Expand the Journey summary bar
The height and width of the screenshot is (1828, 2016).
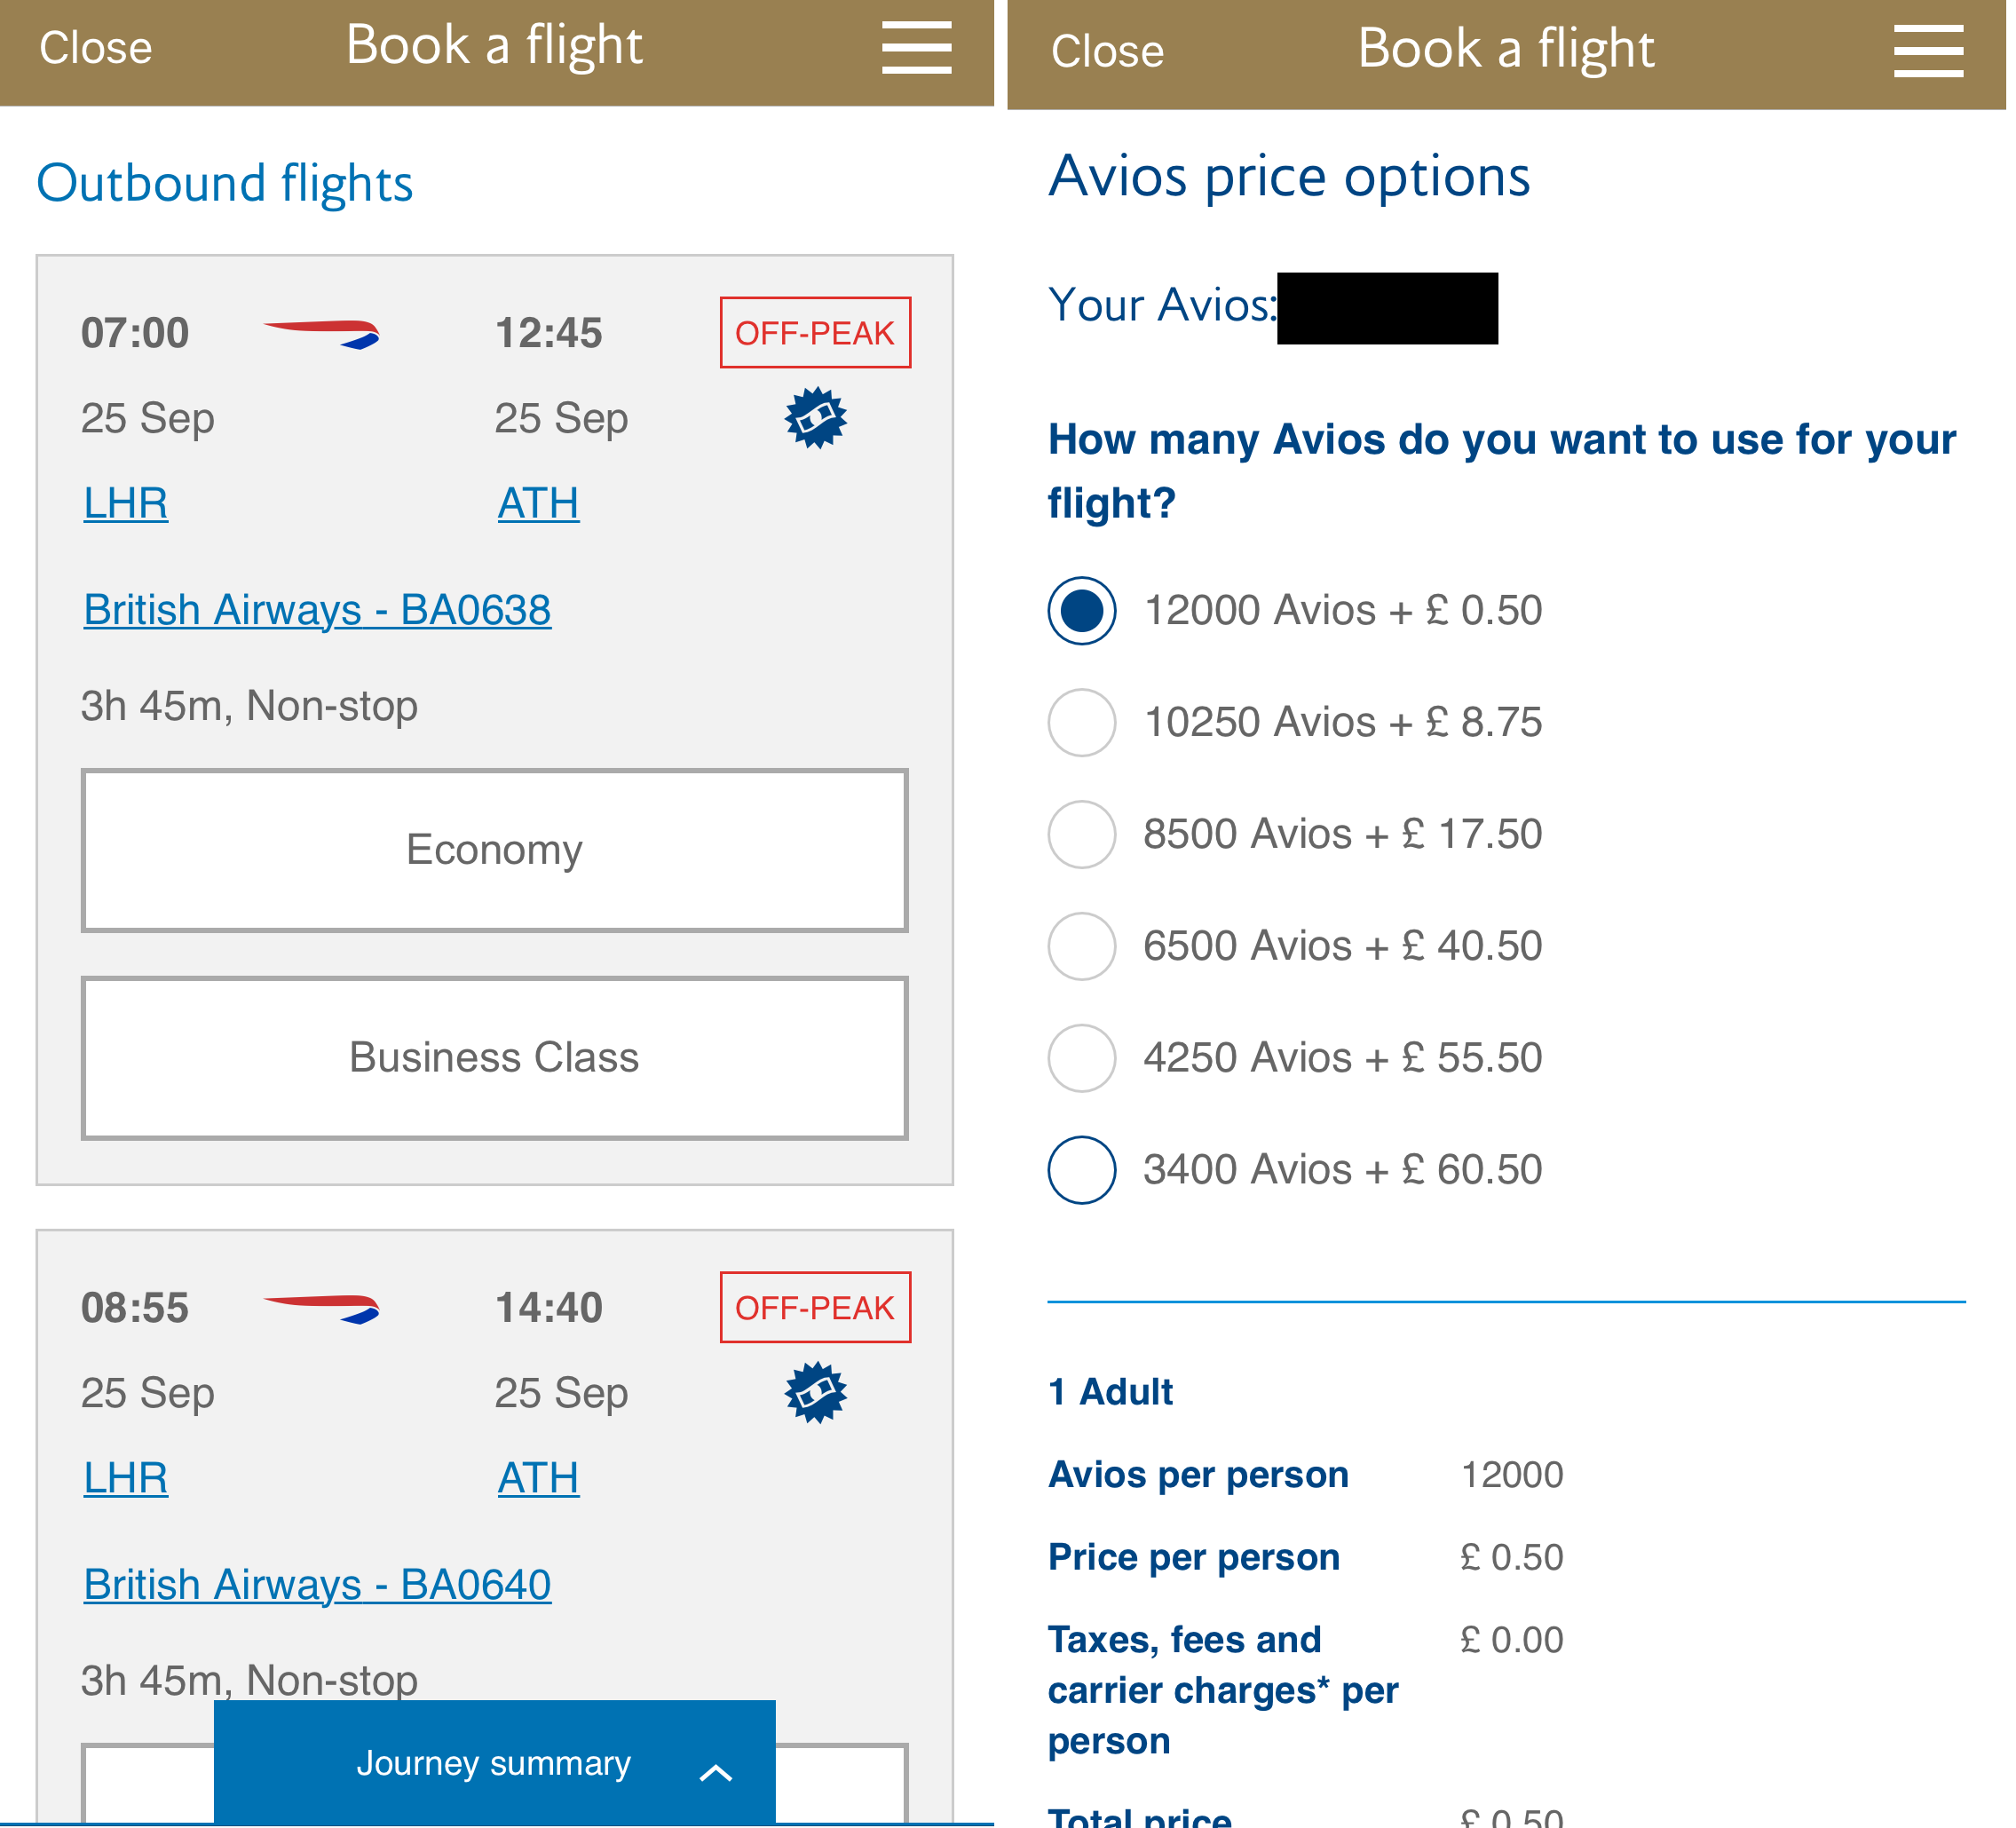pyautogui.click(x=494, y=1763)
